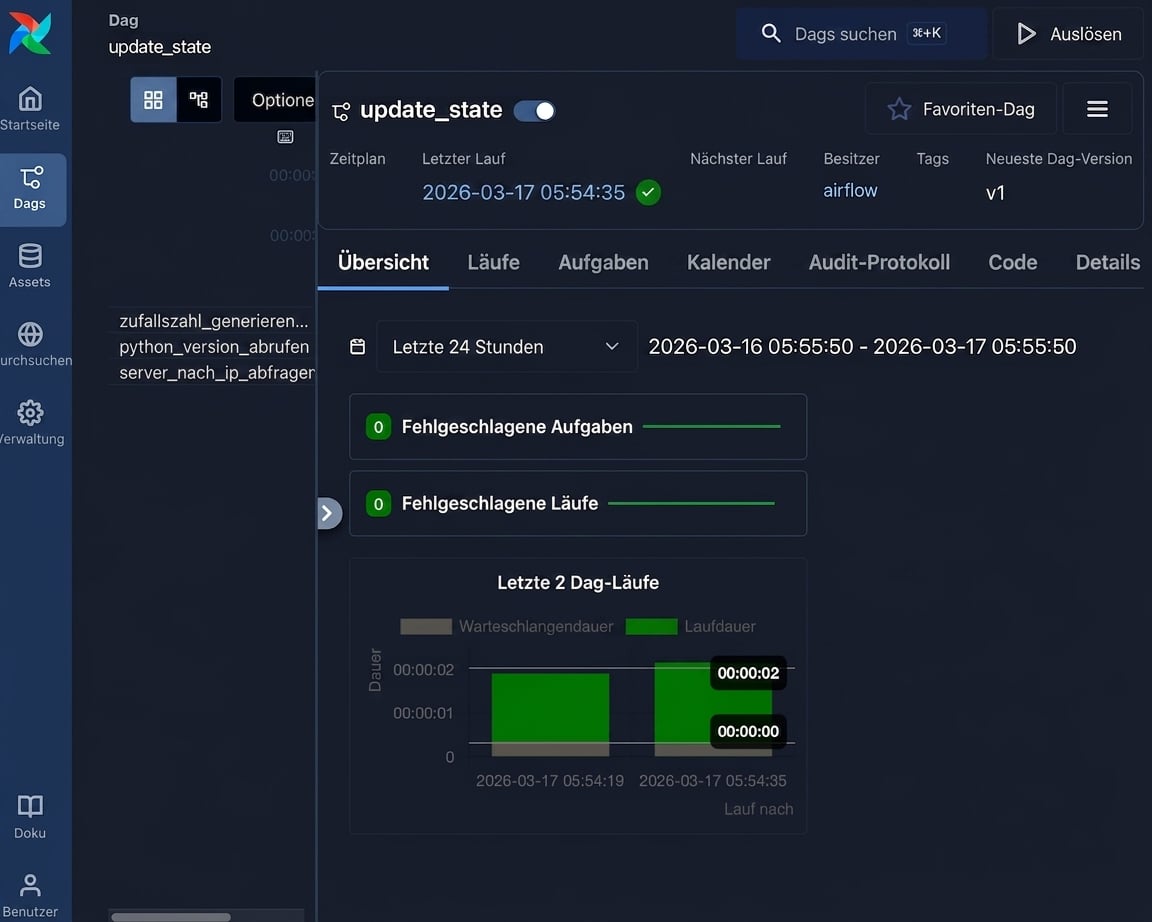Click the keyboard shortcut icon below Optionen
This screenshot has width=1152, height=922.
click(x=285, y=137)
